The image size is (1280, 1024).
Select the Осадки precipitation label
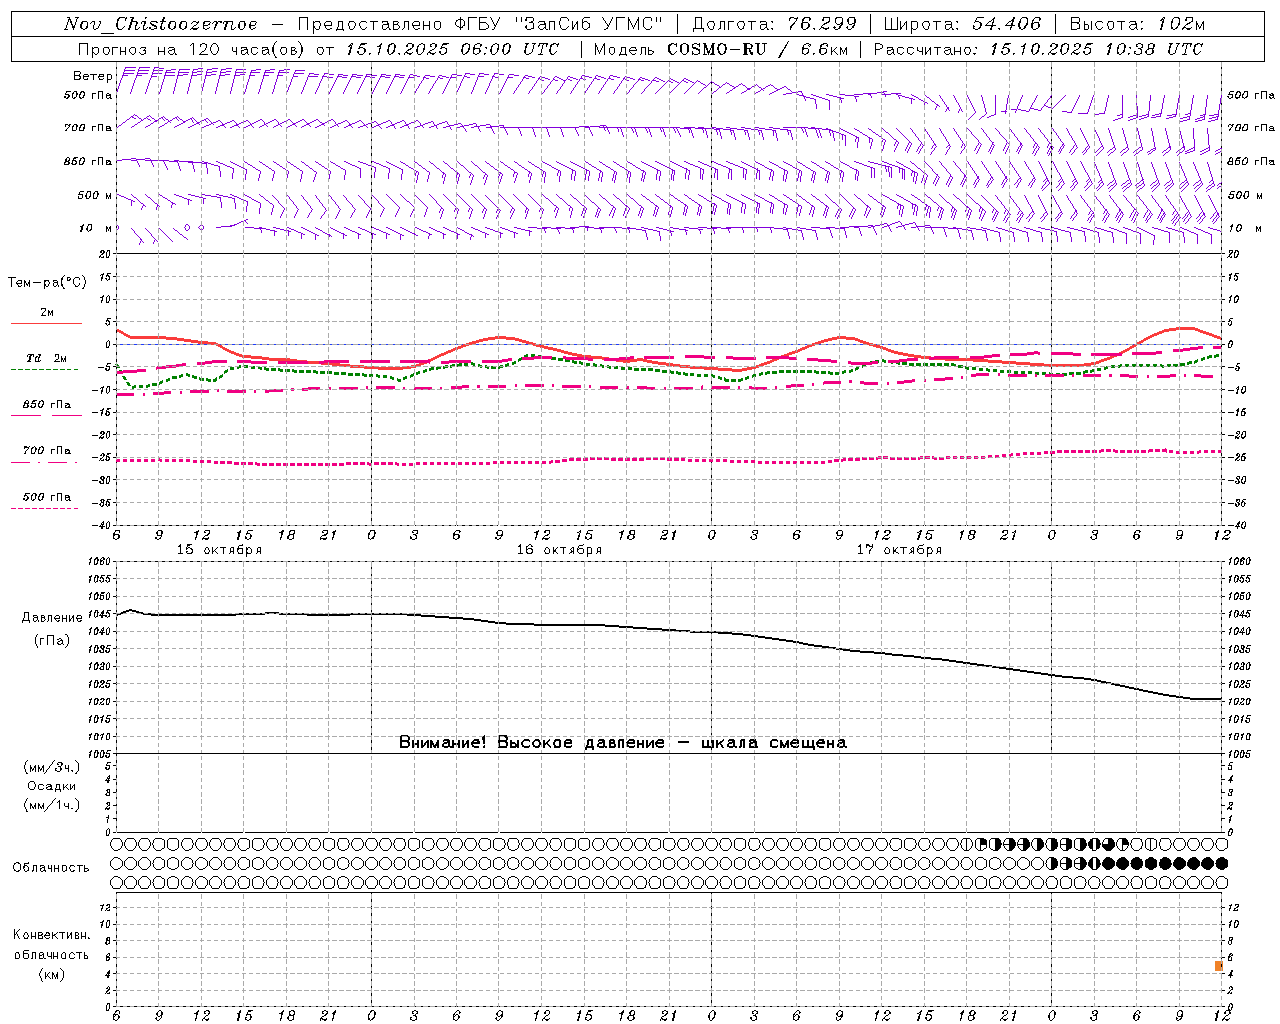(52, 786)
